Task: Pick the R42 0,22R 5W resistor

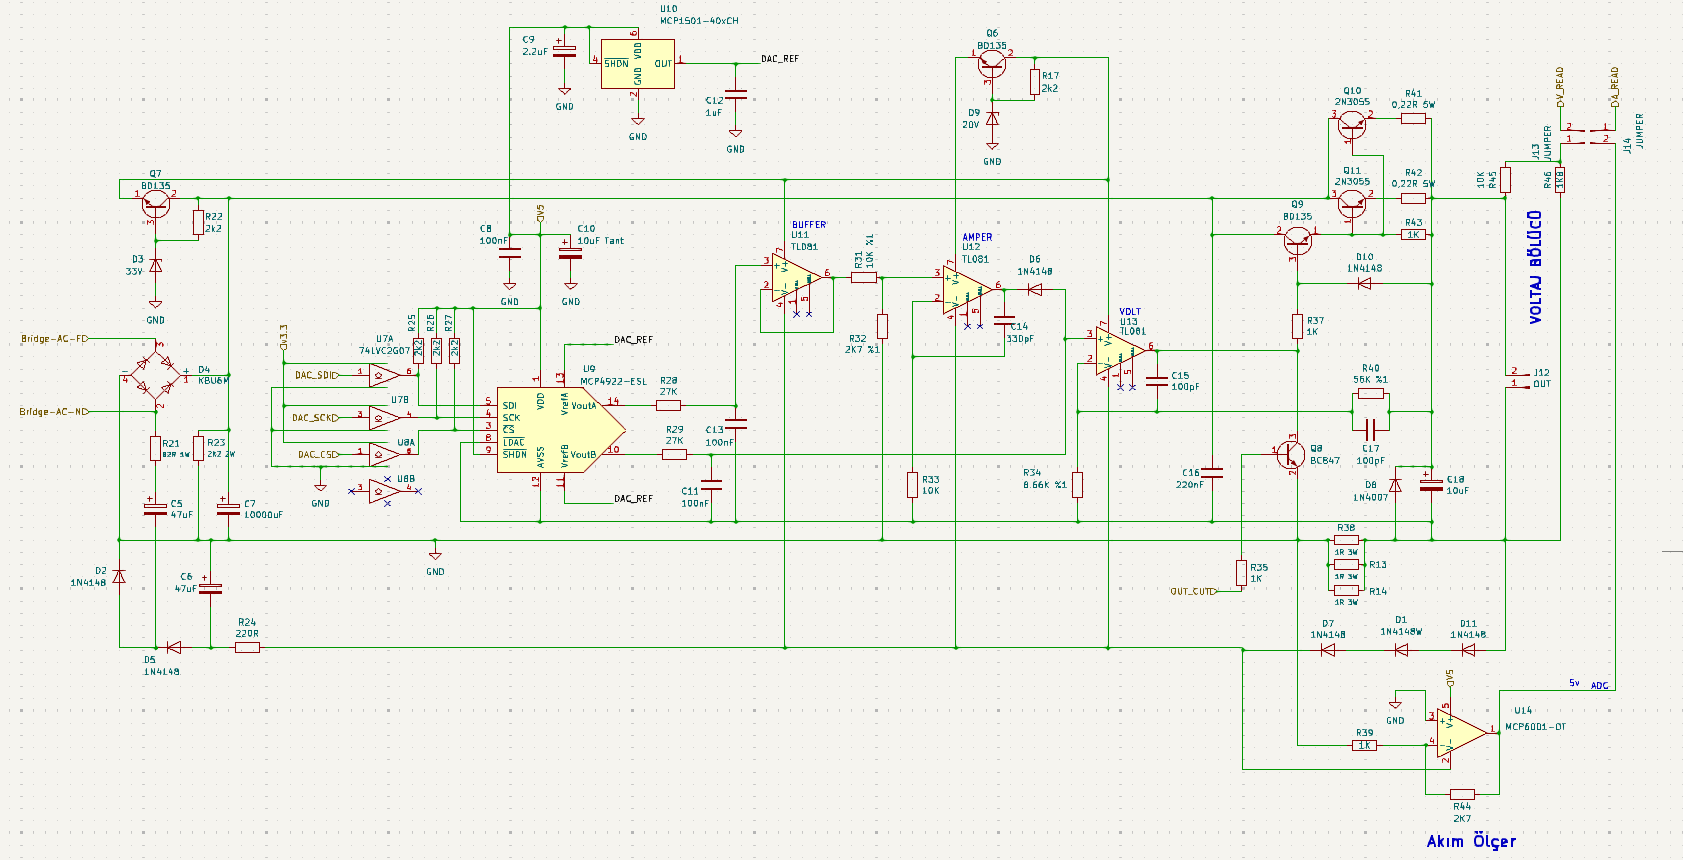Action: coord(1413,198)
